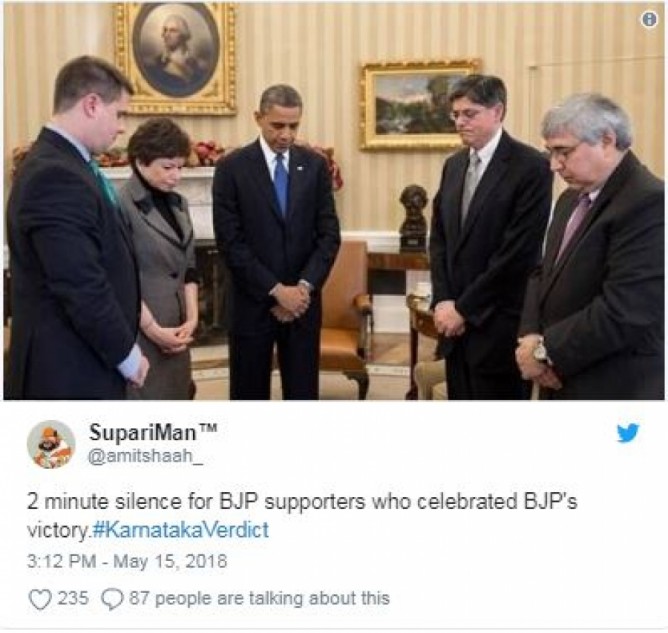Click the gold-framed landscape painting in photo
668x633 pixels.
tap(419, 105)
